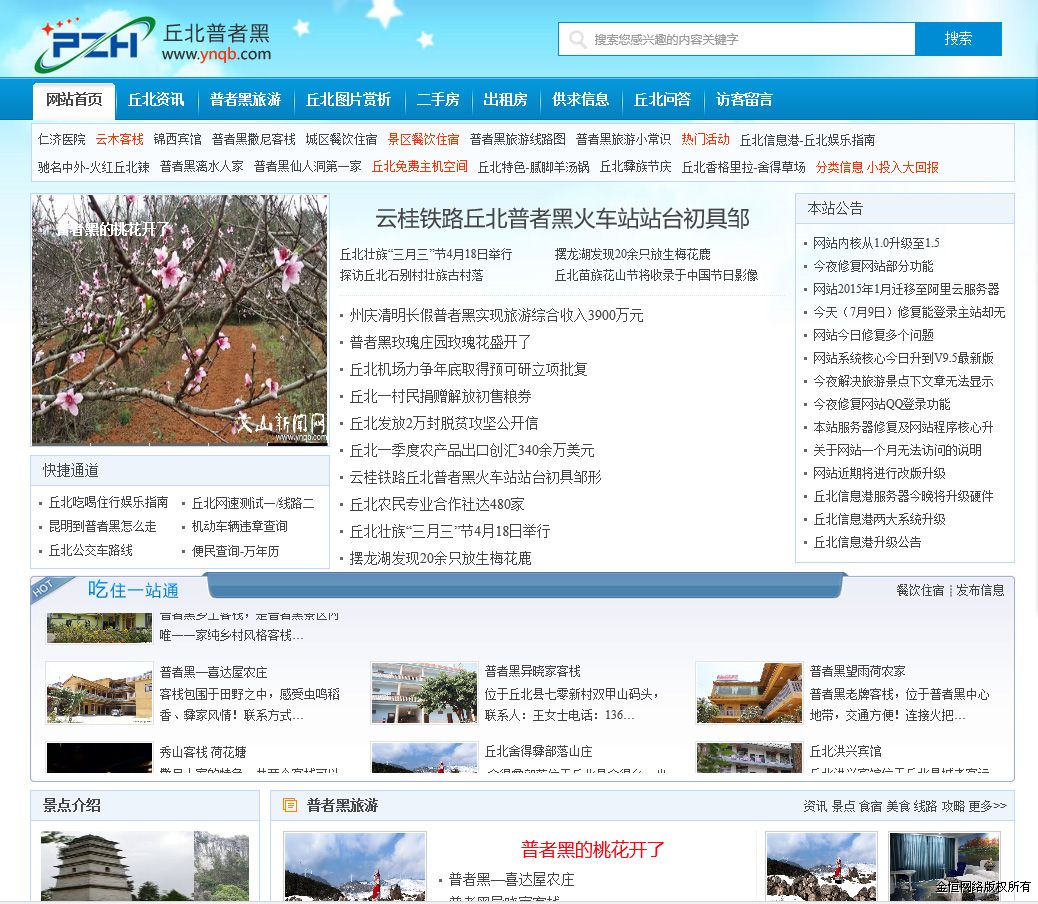1038x904 pixels.
Task: Open quick link 机动车辆违章查询
Action: coord(240,526)
